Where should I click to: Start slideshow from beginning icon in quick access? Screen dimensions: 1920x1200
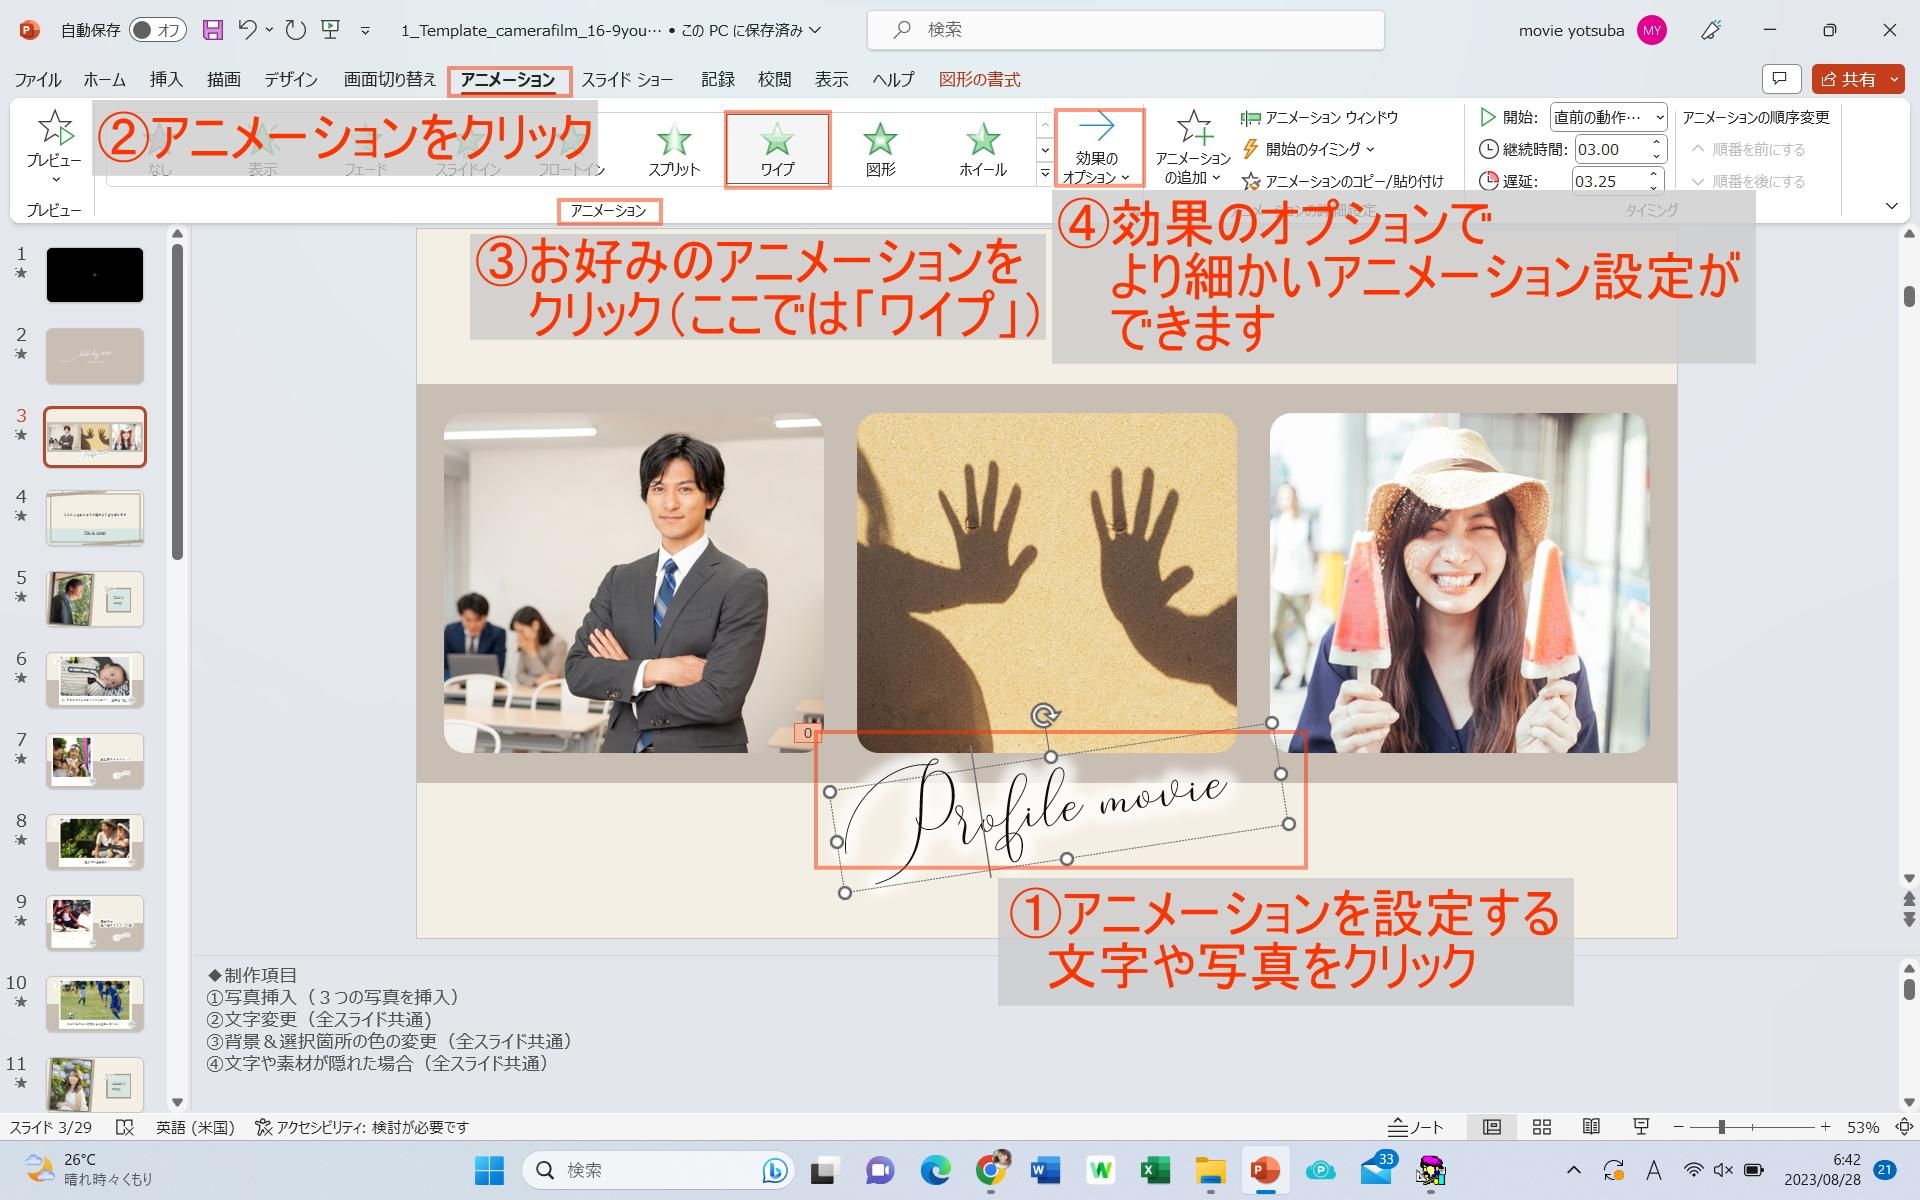[x=331, y=30]
